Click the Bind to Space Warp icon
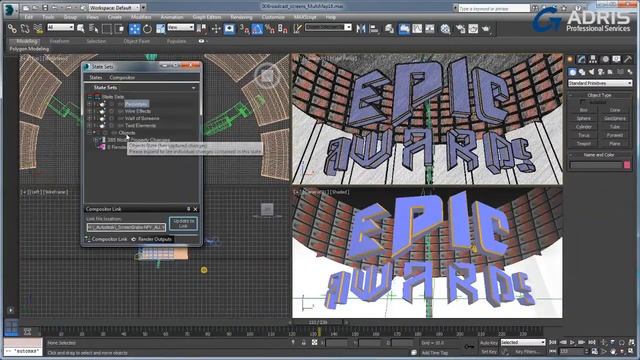Viewport: 640px width, 360px height. click(x=38, y=29)
